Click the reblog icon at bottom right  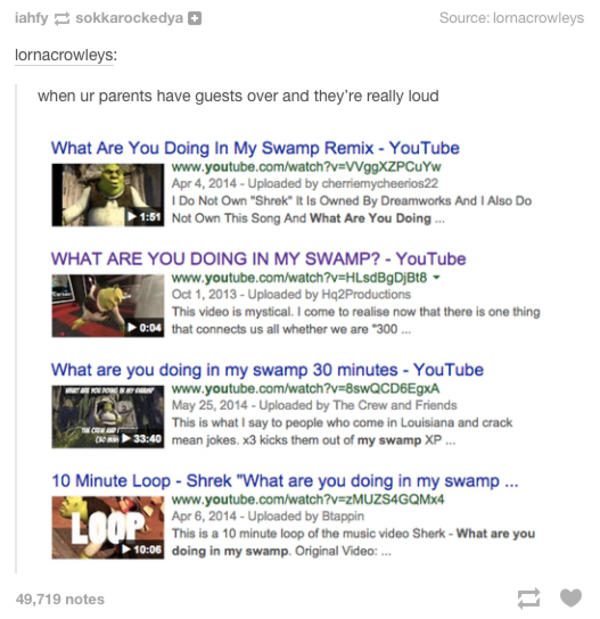click(529, 598)
